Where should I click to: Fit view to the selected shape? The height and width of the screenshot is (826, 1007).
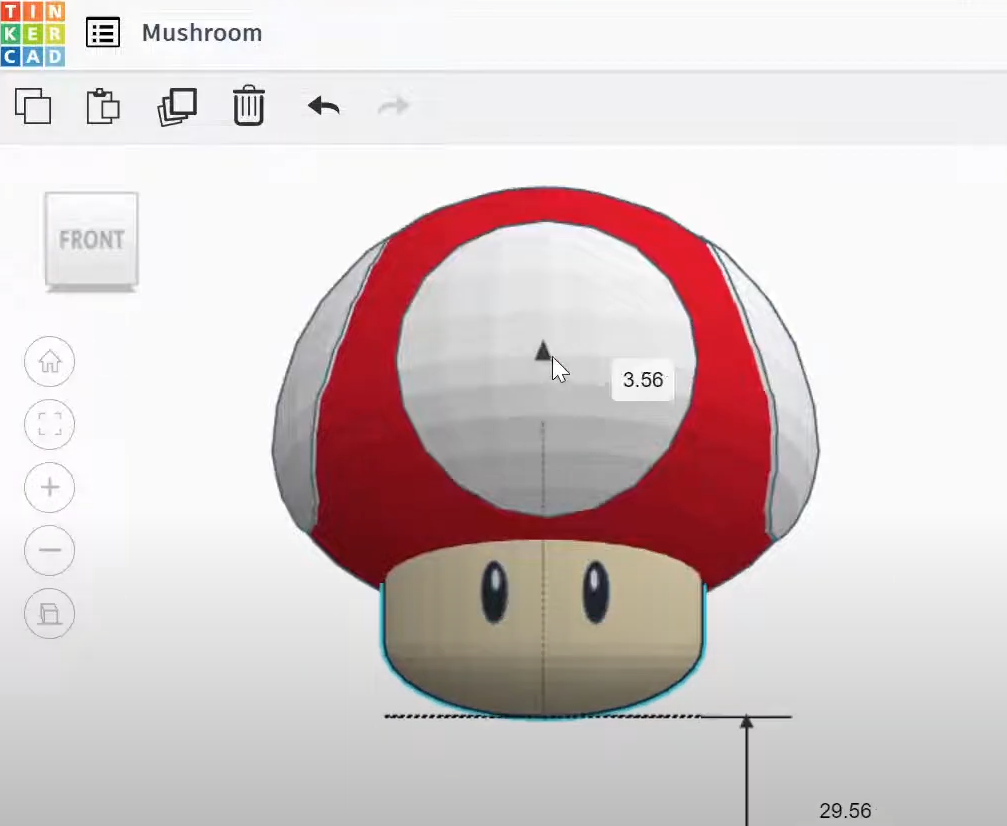click(49, 424)
